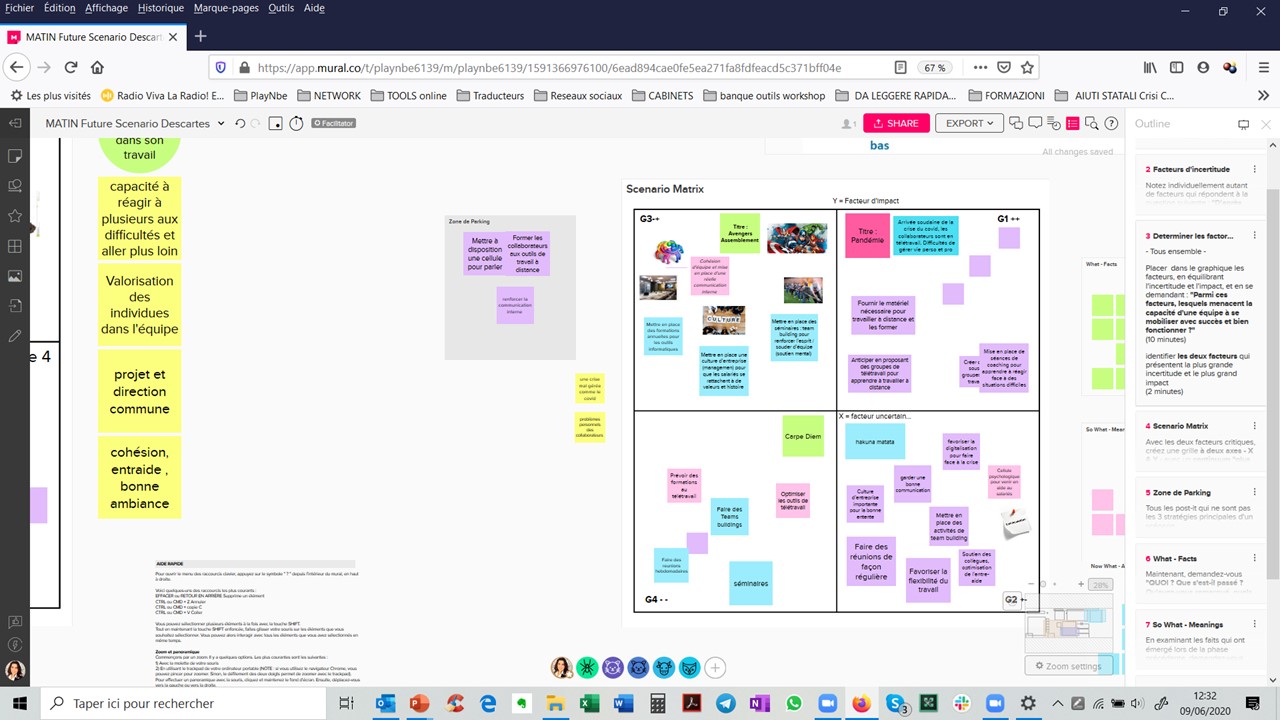The height and width of the screenshot is (720, 1280).
Task: Click the pink SHARE button
Action: (x=895, y=123)
